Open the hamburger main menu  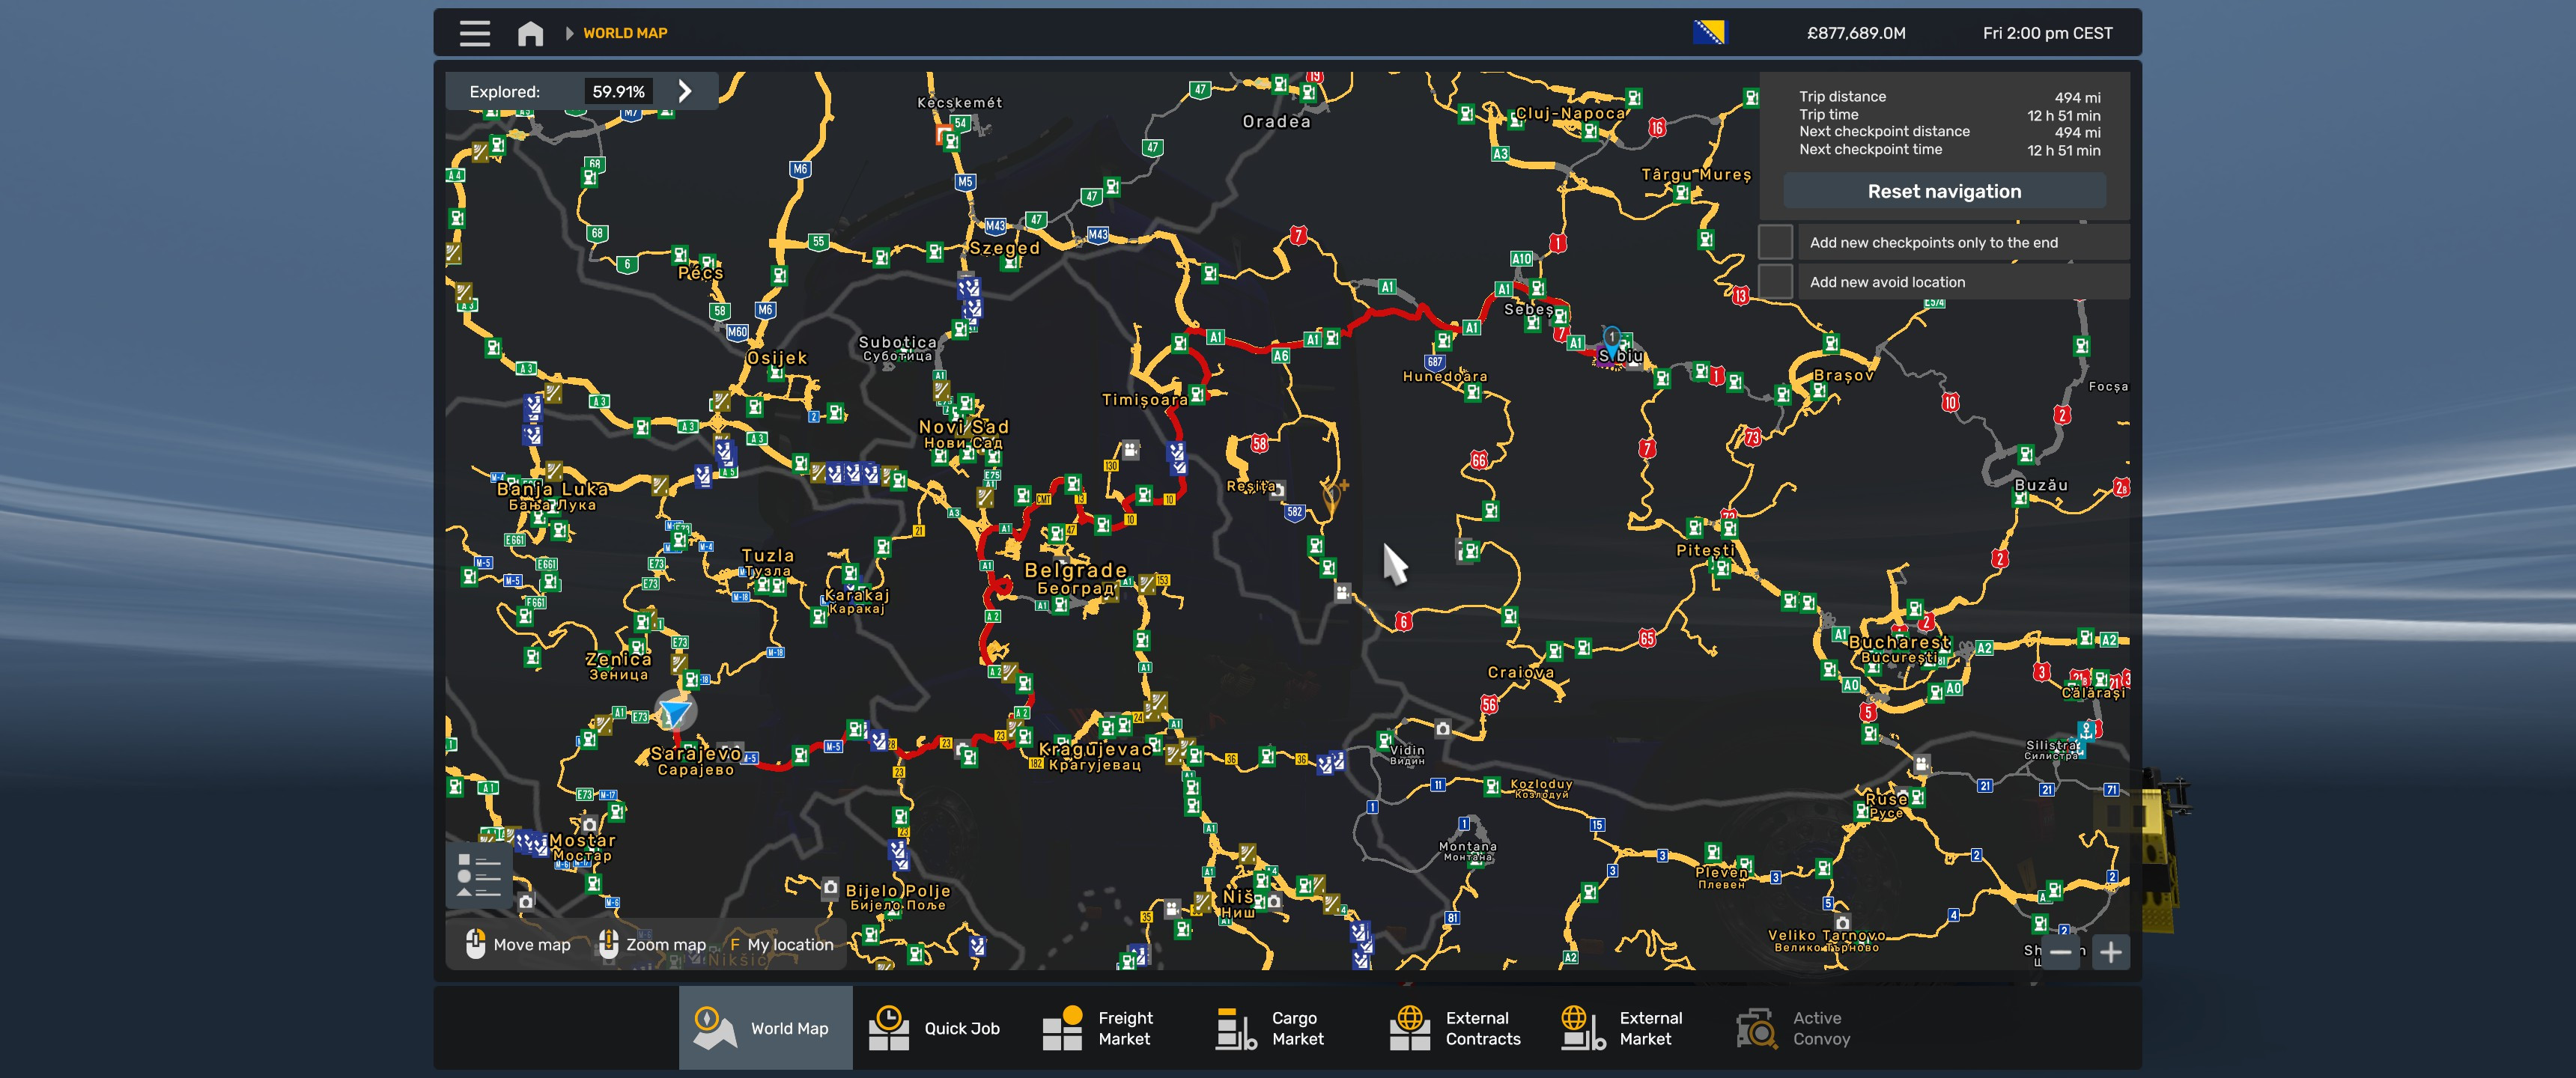pos(474,33)
